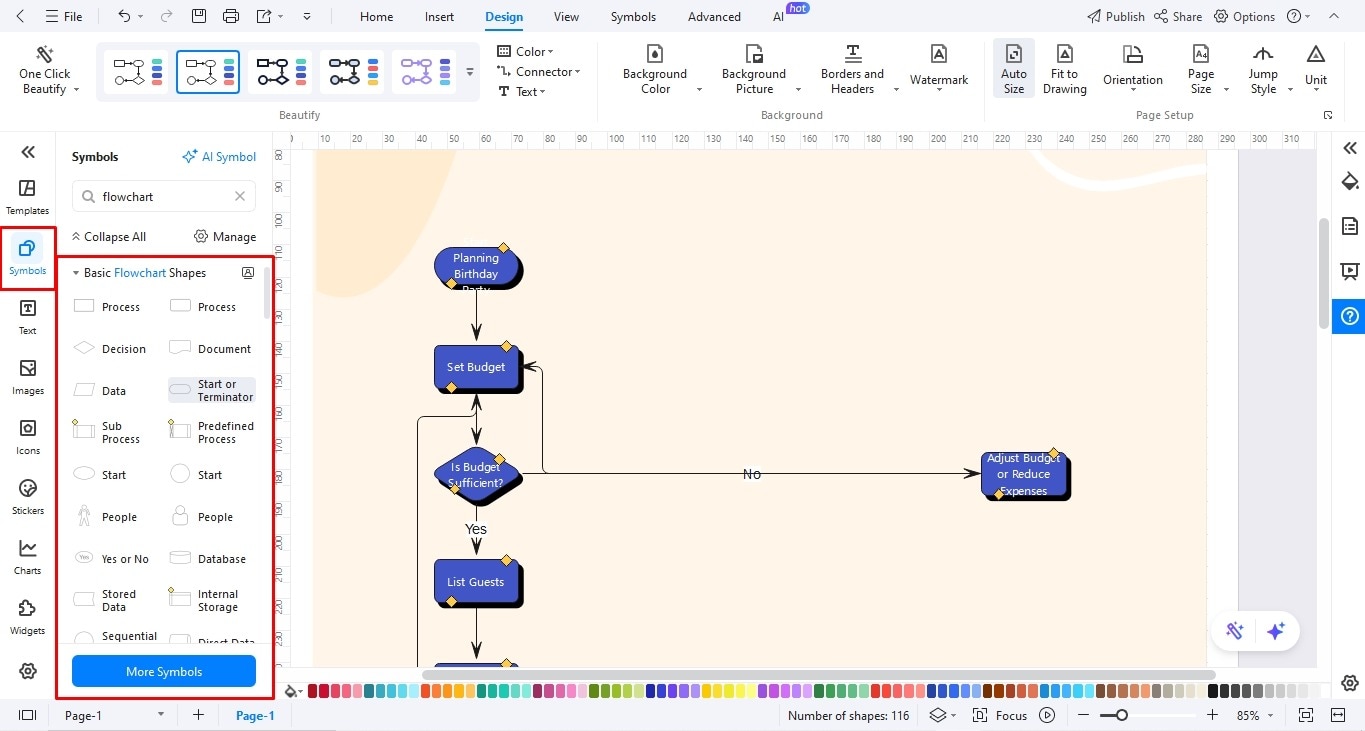Screen dimensions: 1365x731
Task: Open the Color dropdown in Design ribbon
Action: tap(526, 51)
